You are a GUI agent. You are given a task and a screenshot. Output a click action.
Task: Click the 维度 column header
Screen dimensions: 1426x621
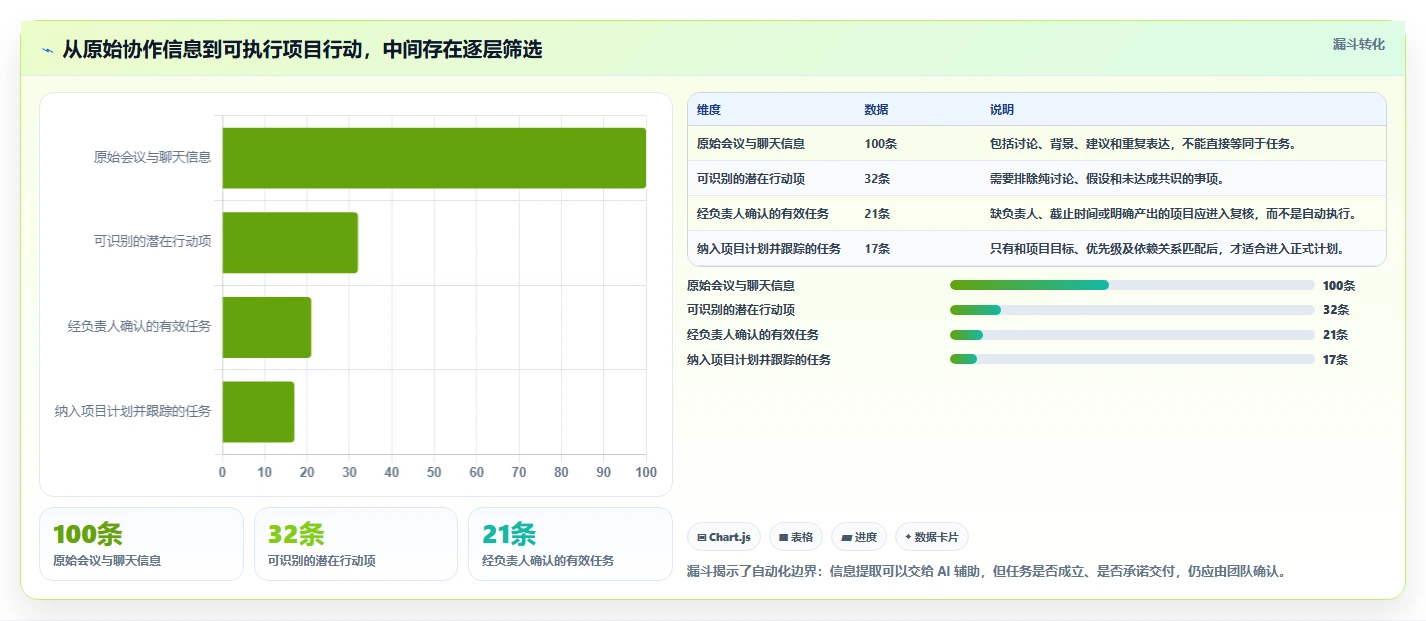pos(709,110)
